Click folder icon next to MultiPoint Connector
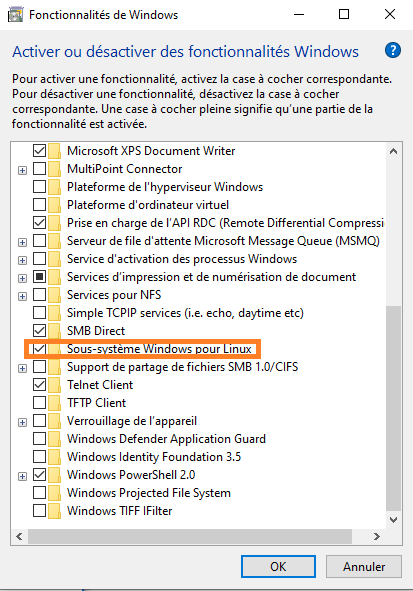This screenshot has height=591, width=413. pos(54,169)
